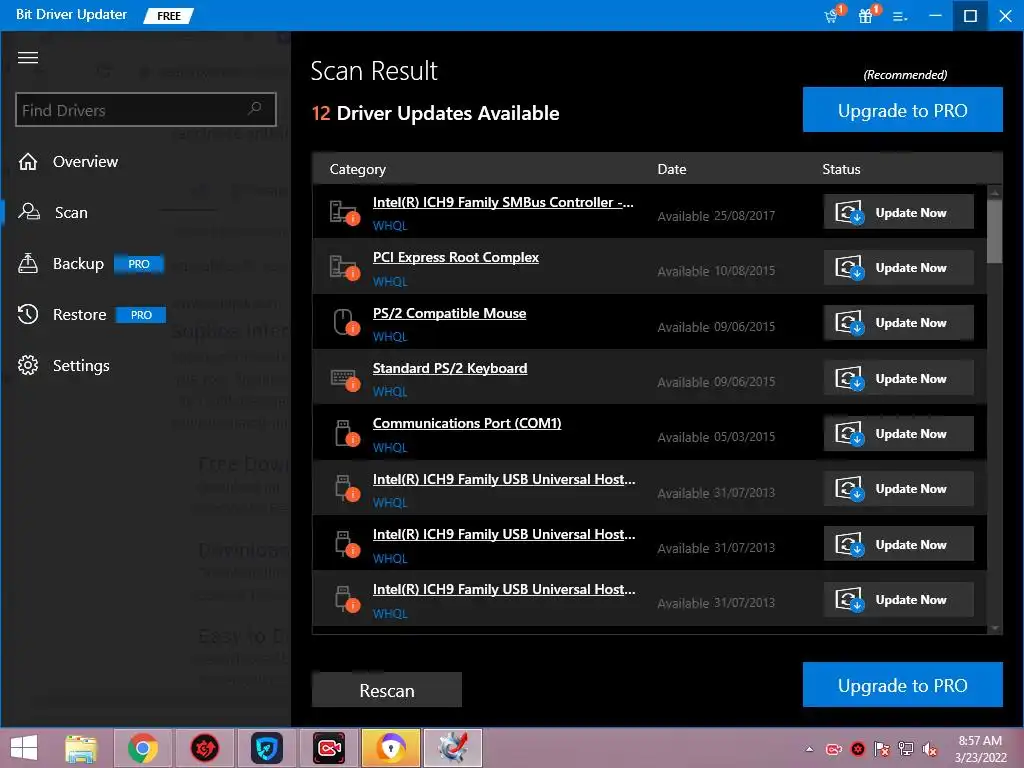Open Settings from sidebar
The width and height of the screenshot is (1024, 768).
pos(81,365)
